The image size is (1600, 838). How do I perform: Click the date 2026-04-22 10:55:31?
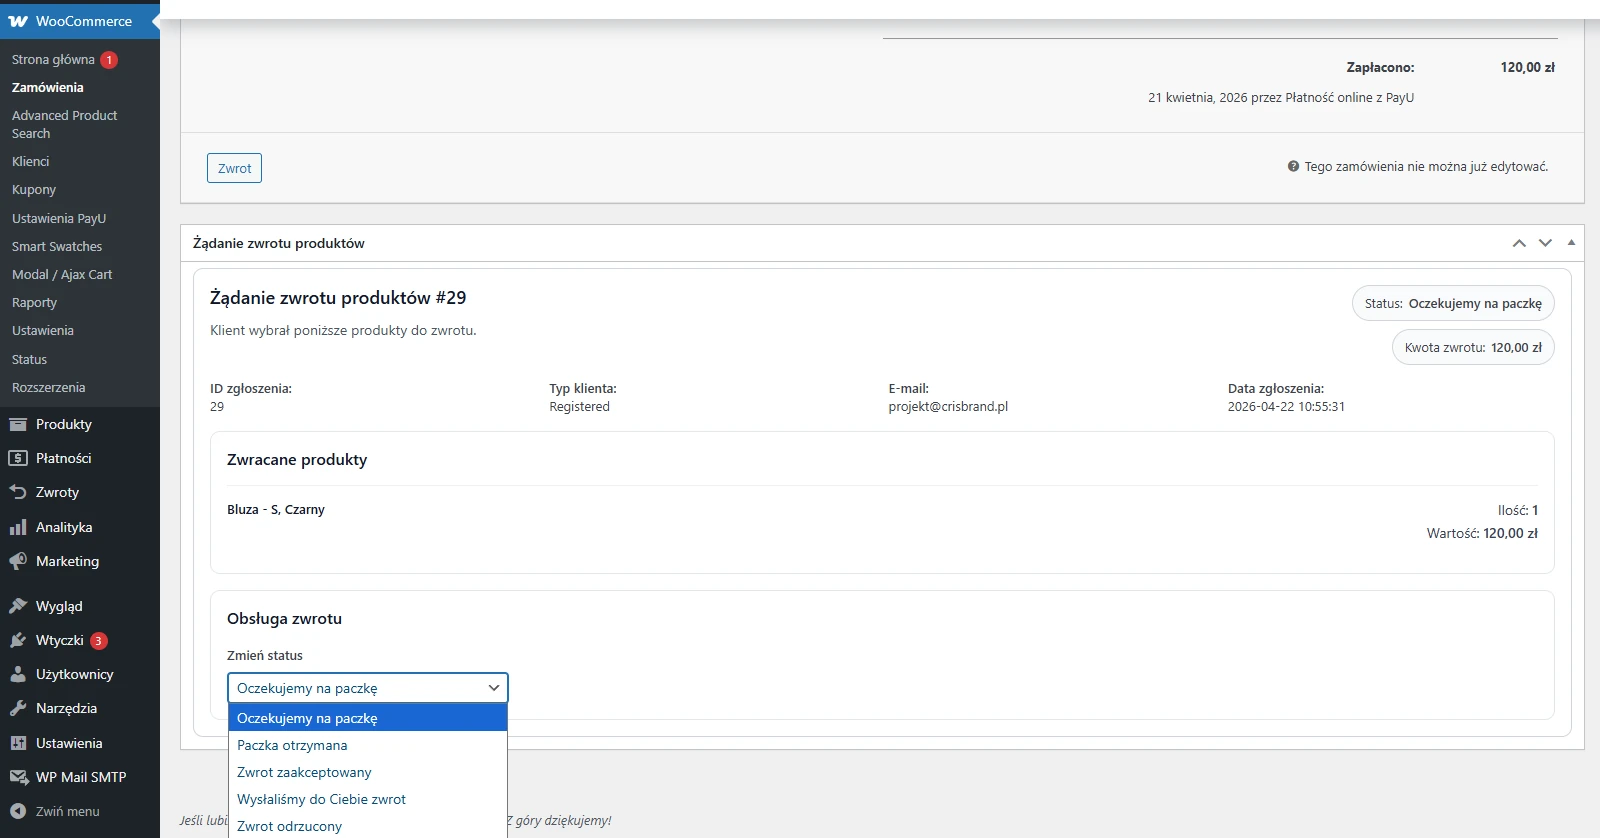click(x=1286, y=407)
